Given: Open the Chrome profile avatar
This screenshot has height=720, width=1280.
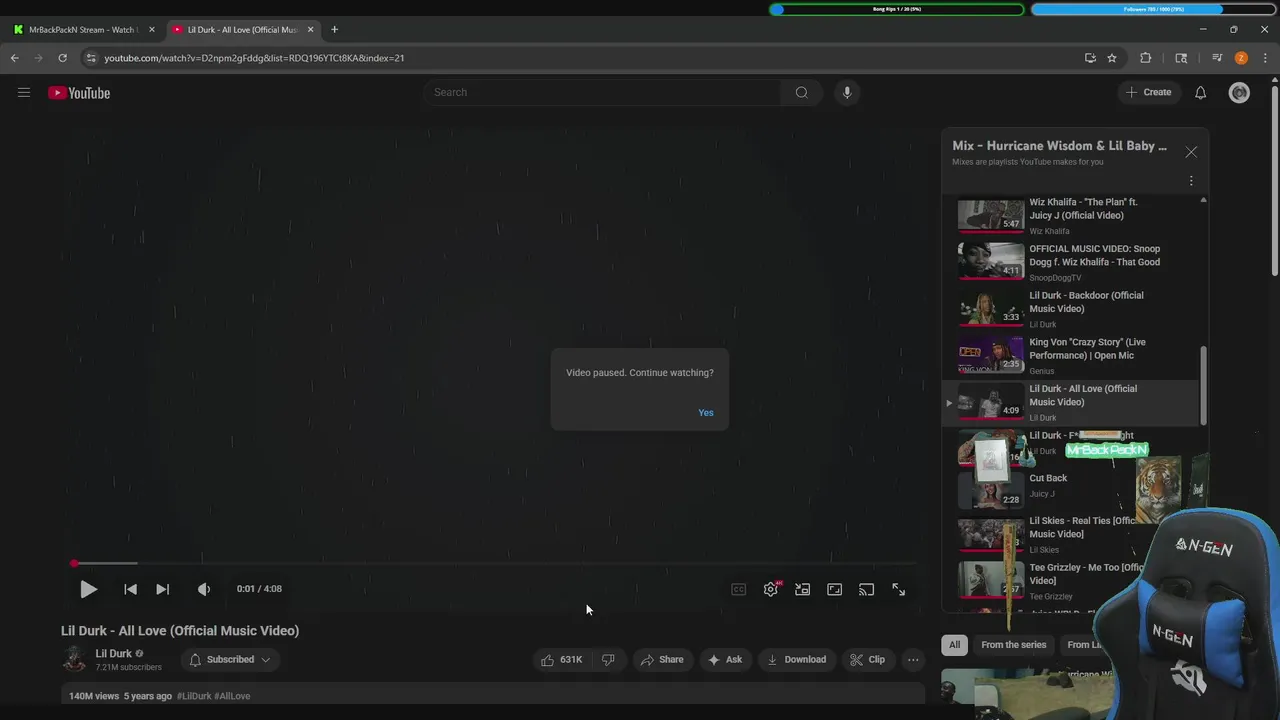Looking at the screenshot, I should click(x=1241, y=58).
